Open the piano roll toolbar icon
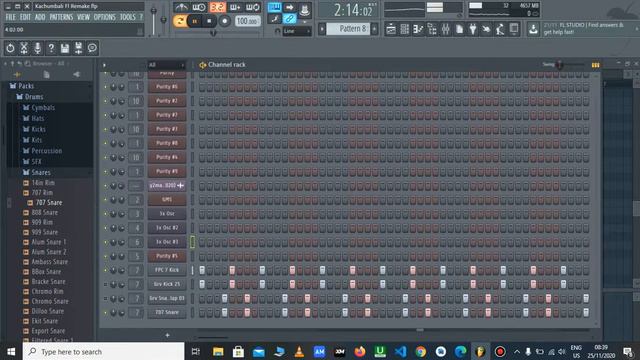Screen dimensions: 640x360 tap(418, 29)
